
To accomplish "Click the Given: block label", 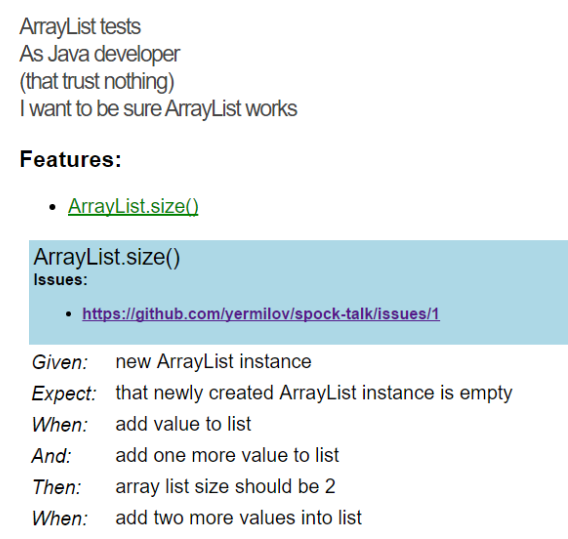I will tap(60, 362).
